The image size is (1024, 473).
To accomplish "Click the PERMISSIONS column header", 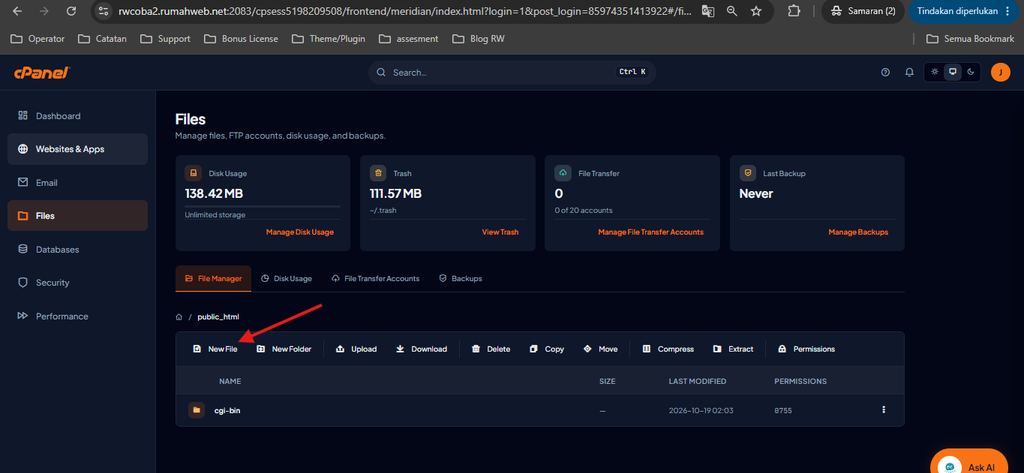I will (x=801, y=381).
